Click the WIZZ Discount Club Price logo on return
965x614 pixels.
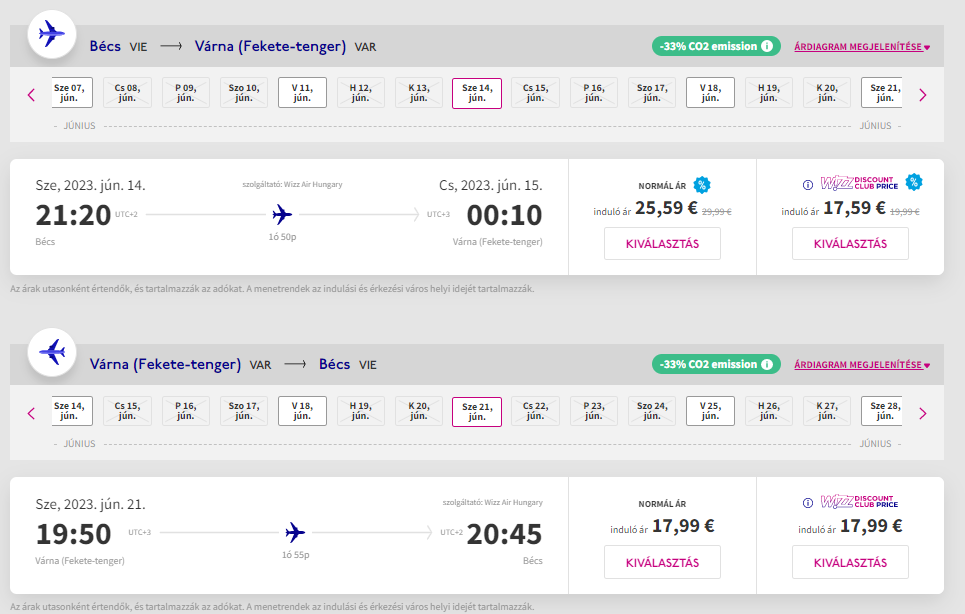[856, 502]
